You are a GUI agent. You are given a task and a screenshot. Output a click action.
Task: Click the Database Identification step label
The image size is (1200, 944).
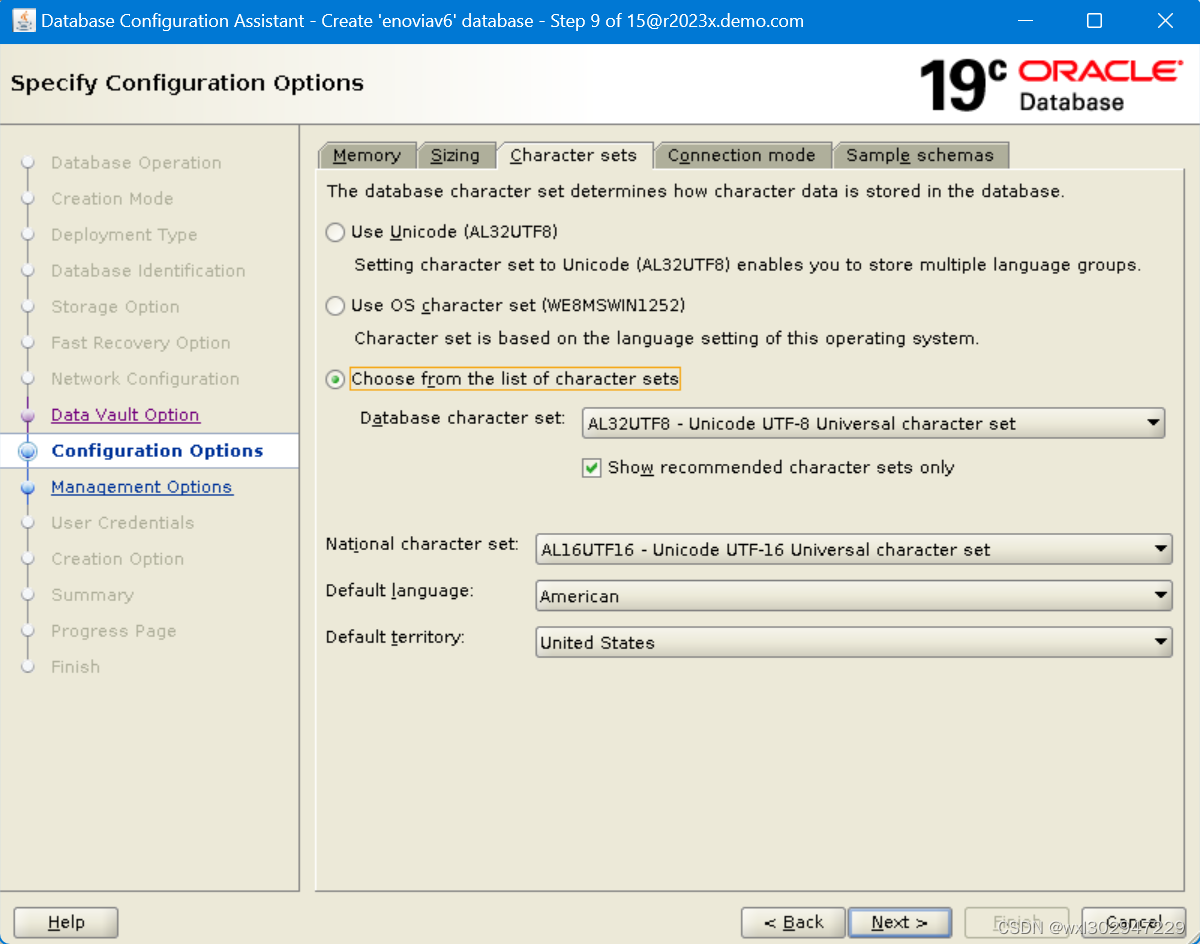point(148,271)
